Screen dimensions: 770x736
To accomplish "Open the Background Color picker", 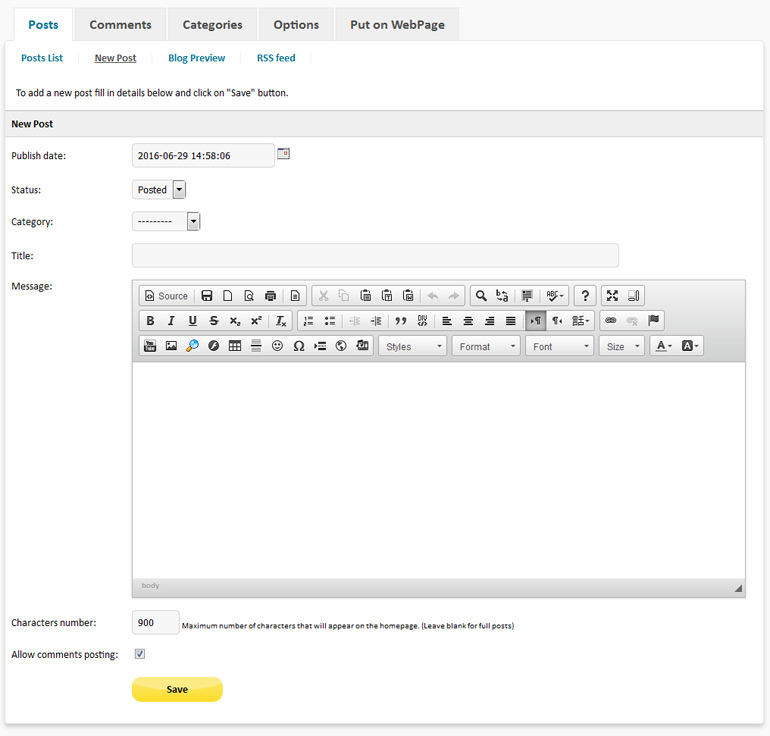I will coord(689,346).
